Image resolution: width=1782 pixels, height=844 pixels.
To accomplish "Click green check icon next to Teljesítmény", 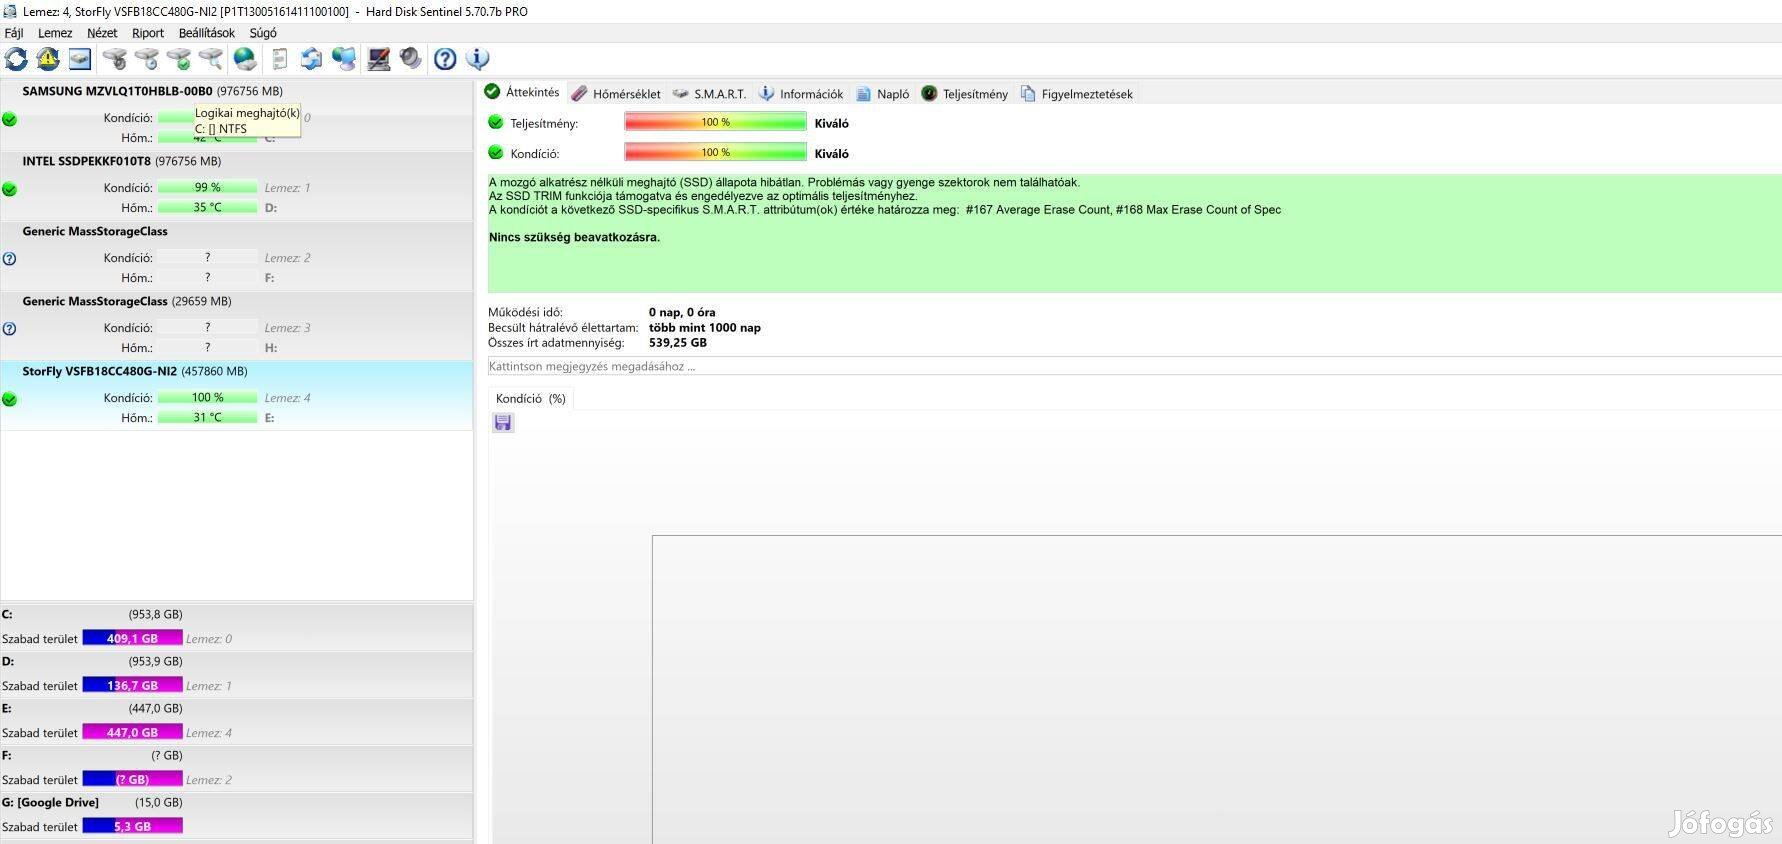I will 495,123.
